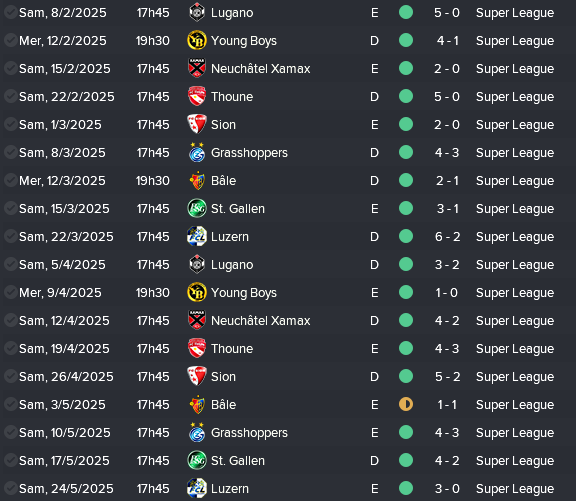576x501 pixels.
Task: Toggle the check mark beside Sam, 5/4/2025
Action: pos(10,264)
